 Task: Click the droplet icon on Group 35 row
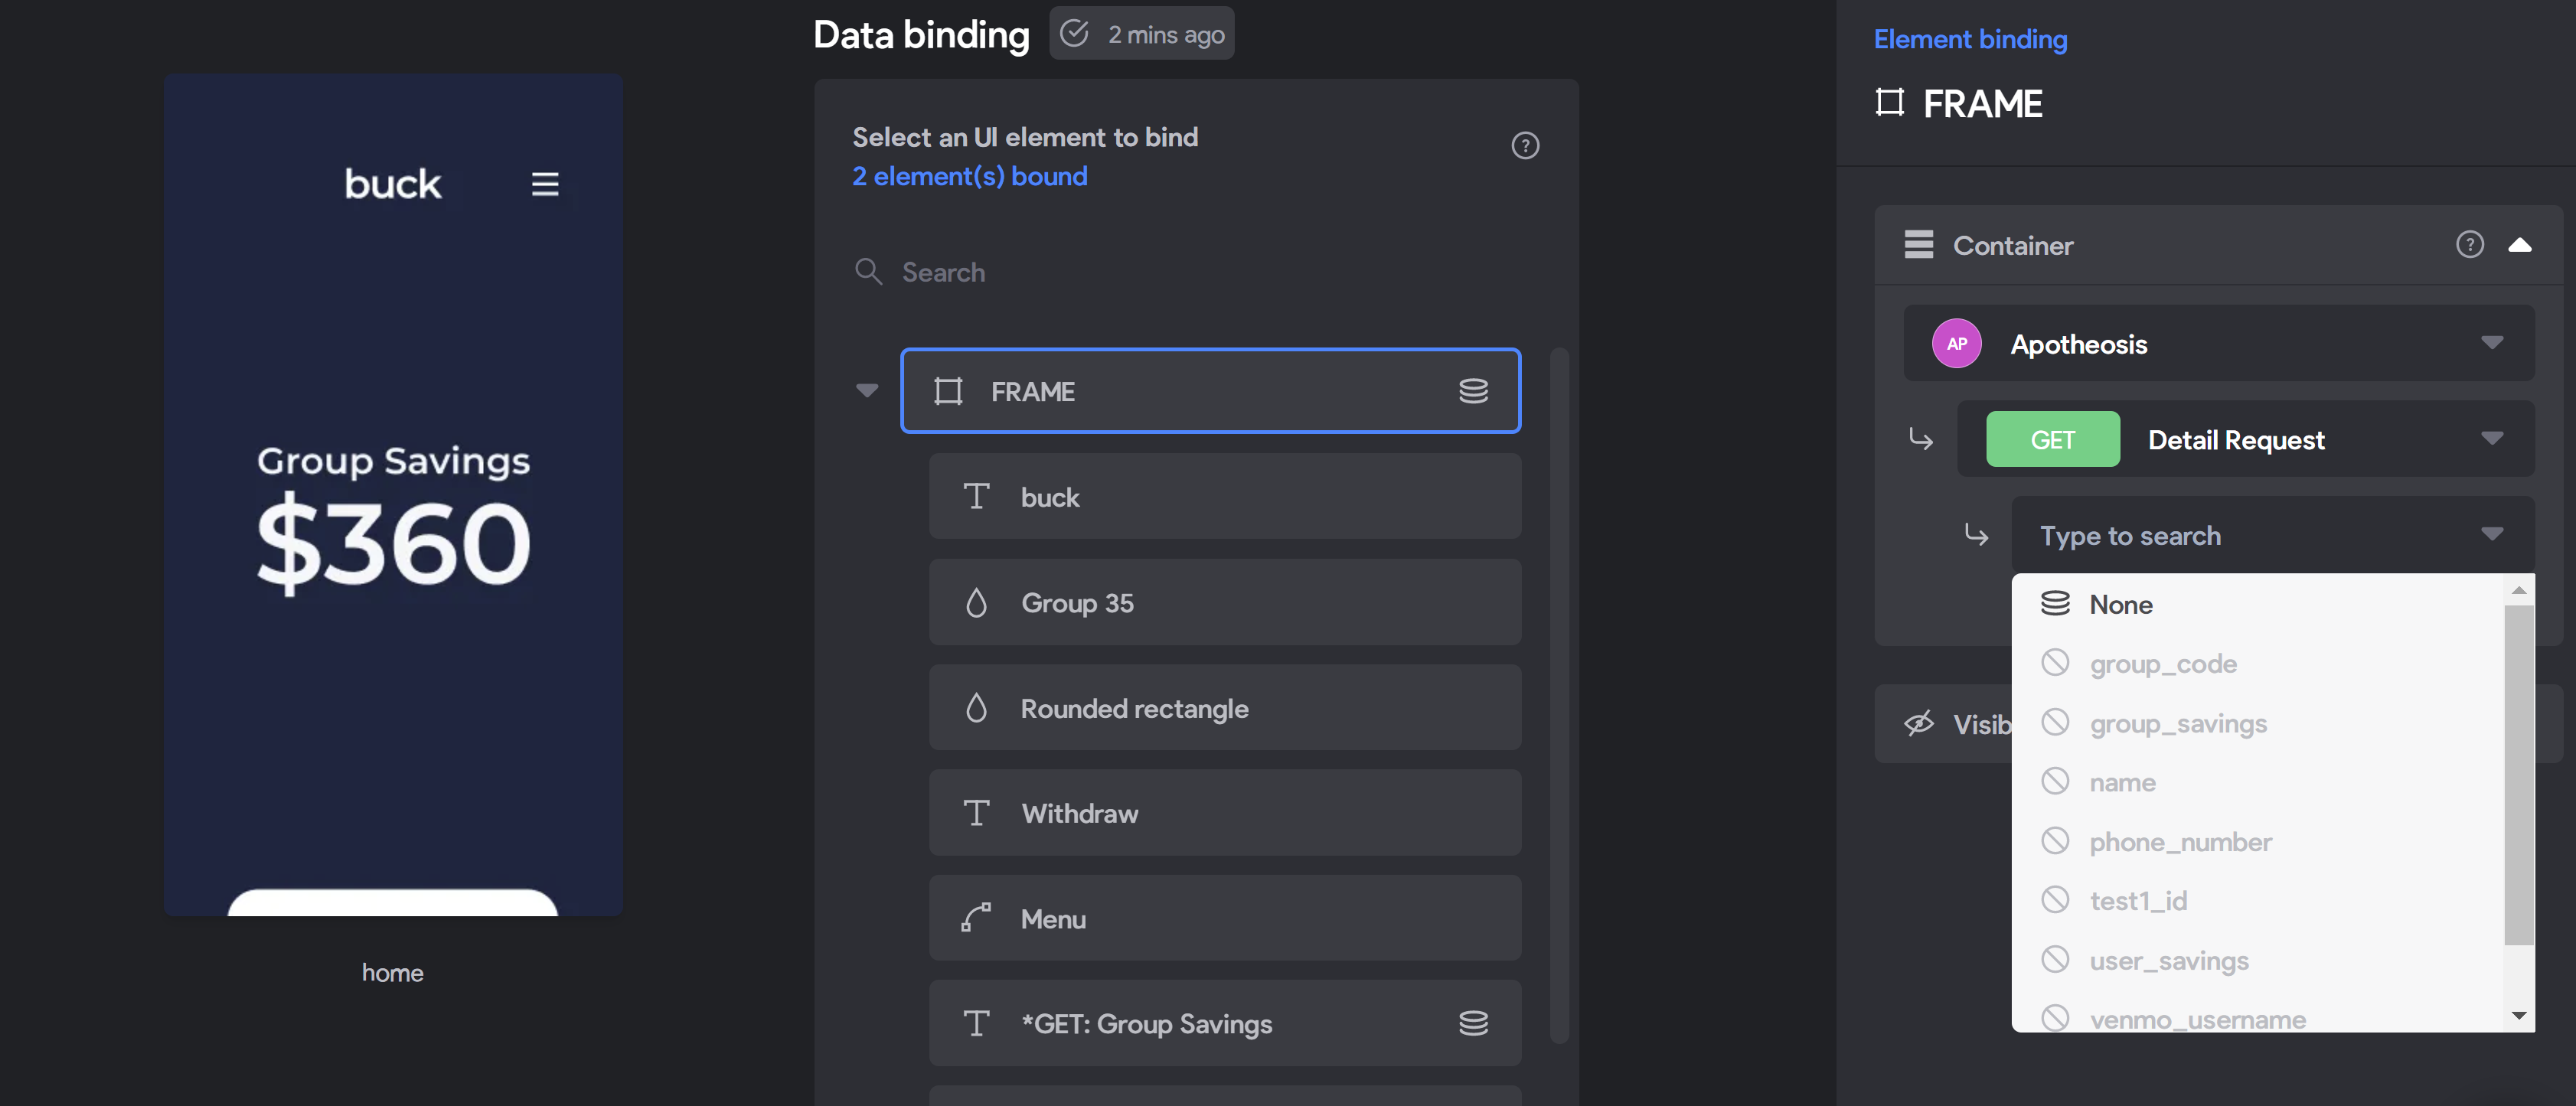point(976,602)
